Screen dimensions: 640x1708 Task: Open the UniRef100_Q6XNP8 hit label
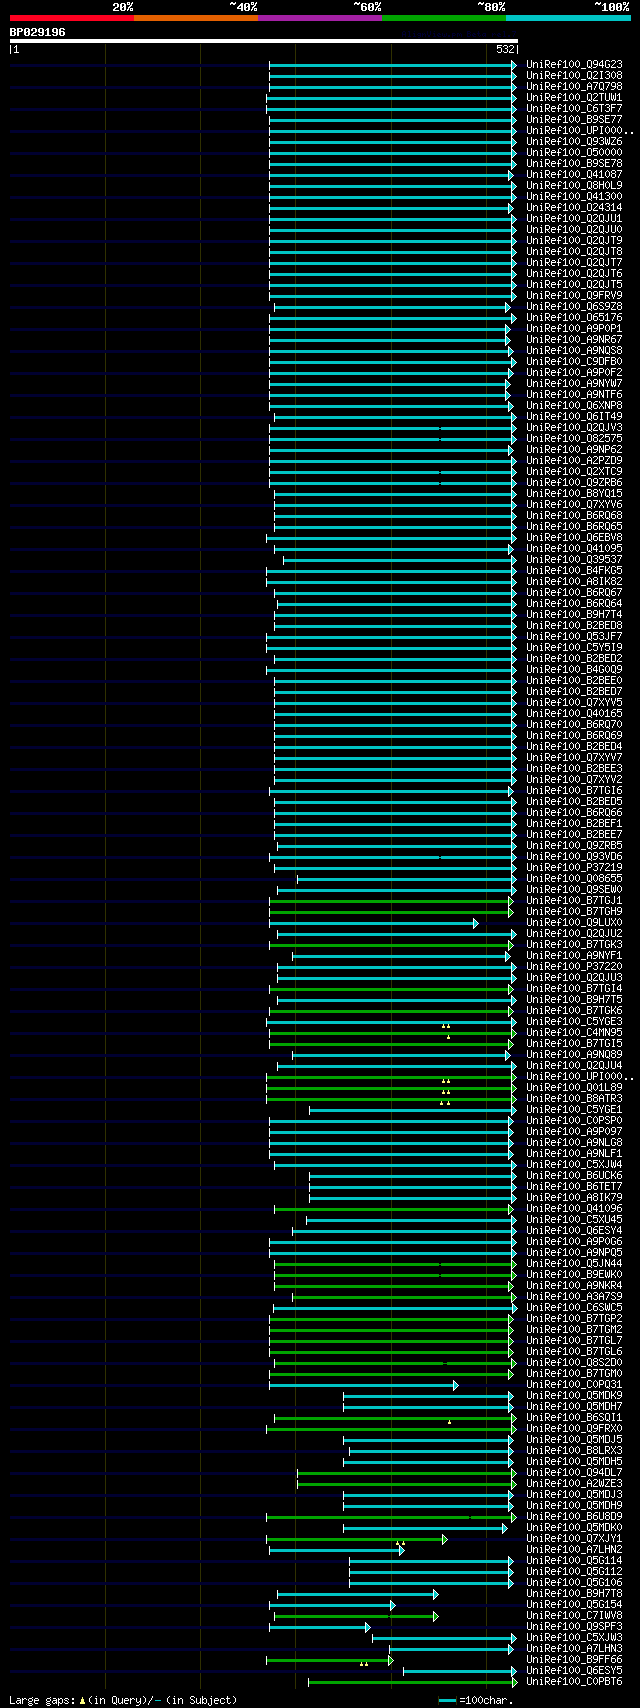[574, 405]
